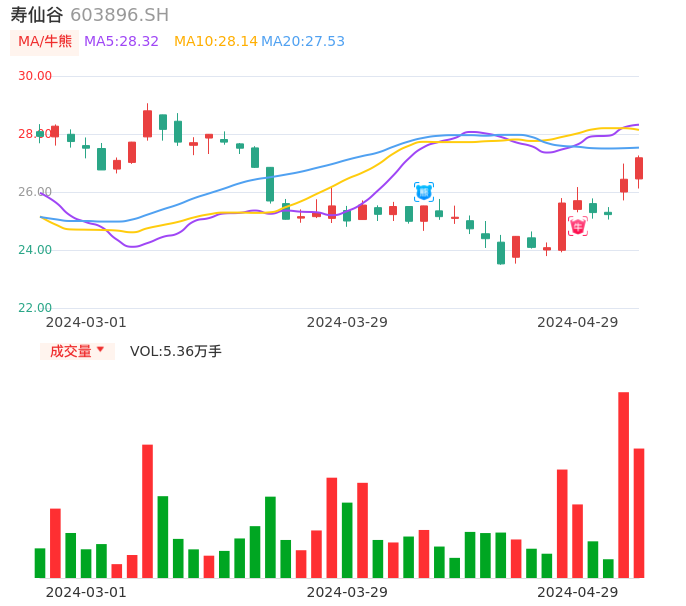Click the tallest red volume bar

(x=623, y=485)
